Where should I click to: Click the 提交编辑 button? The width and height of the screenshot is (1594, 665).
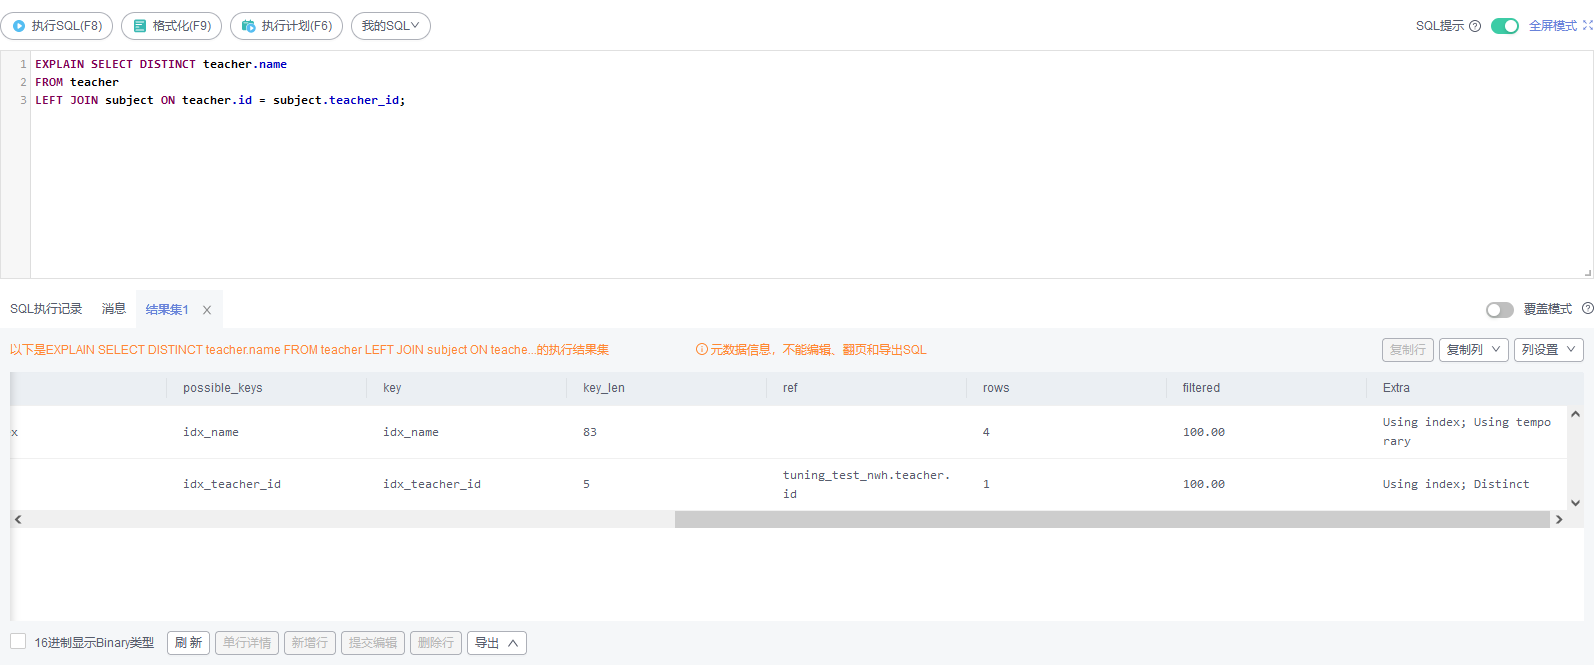tap(373, 643)
